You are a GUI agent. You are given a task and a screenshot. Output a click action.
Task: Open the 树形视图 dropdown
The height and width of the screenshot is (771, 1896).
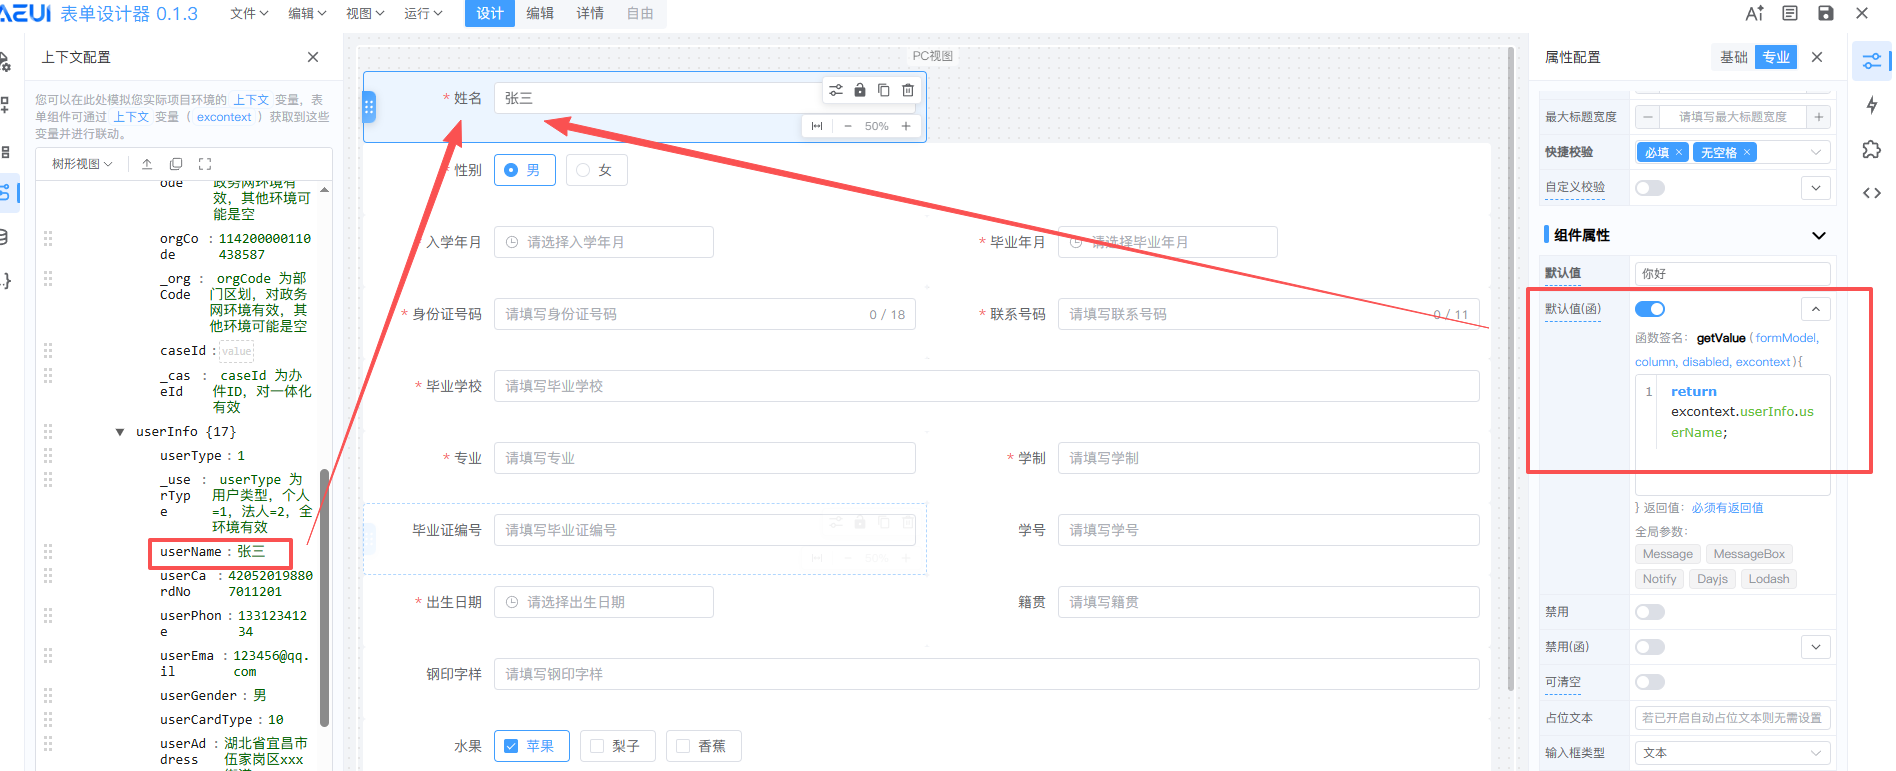(82, 164)
